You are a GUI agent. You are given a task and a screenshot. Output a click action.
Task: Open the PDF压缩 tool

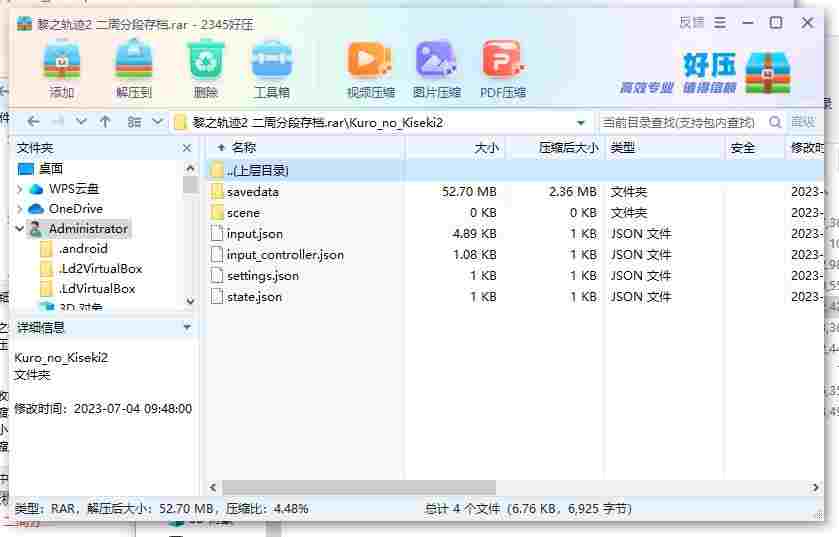point(503,70)
